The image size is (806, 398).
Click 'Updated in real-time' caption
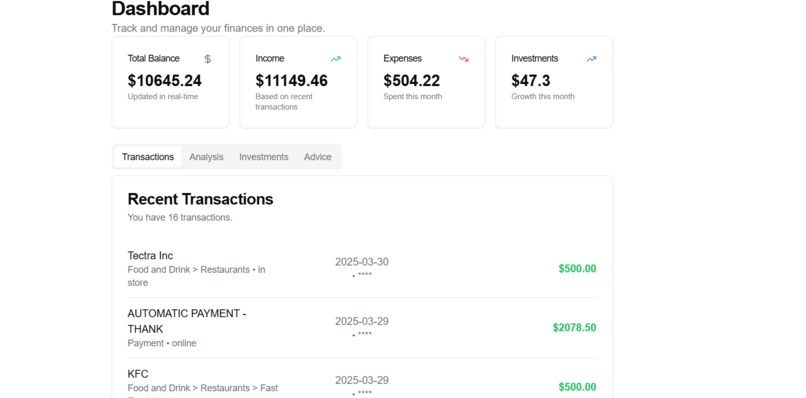pyautogui.click(x=163, y=97)
